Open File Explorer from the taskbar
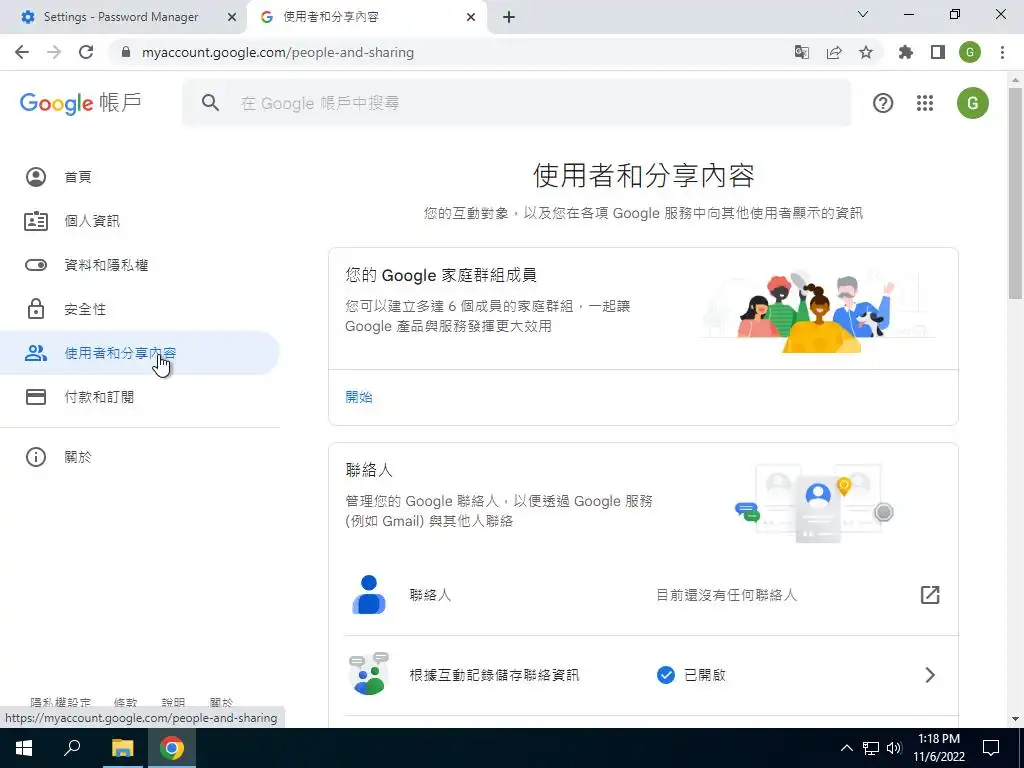The height and width of the screenshot is (768, 1024). [x=122, y=748]
